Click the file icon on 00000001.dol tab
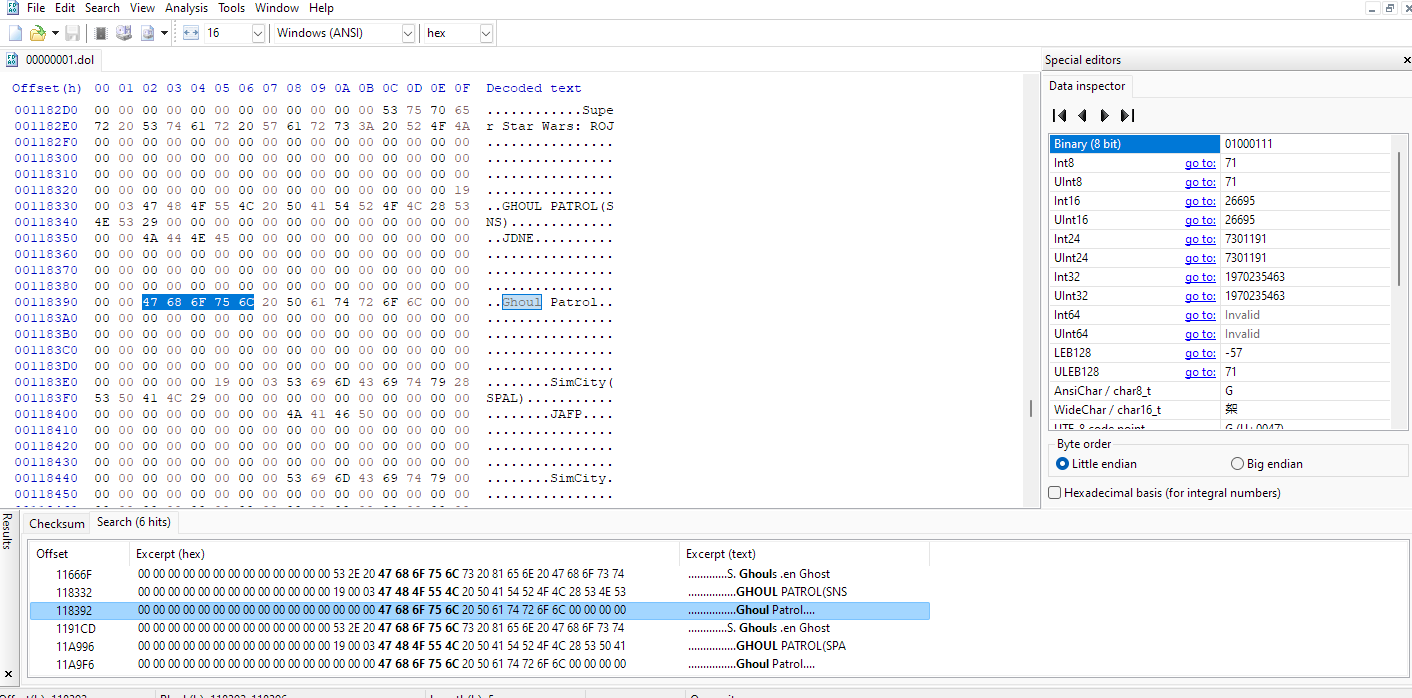 tap(13, 60)
